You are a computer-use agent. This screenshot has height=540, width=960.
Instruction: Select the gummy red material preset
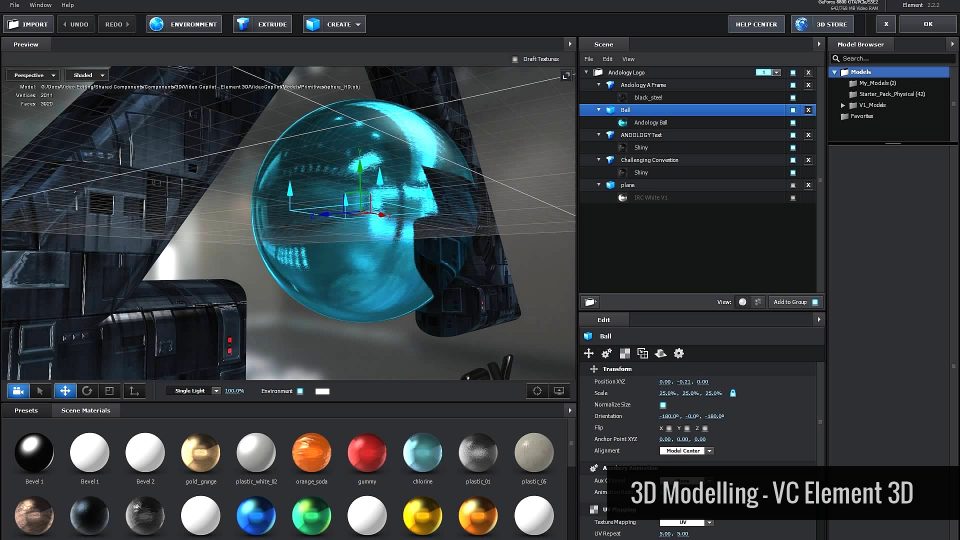click(367, 452)
